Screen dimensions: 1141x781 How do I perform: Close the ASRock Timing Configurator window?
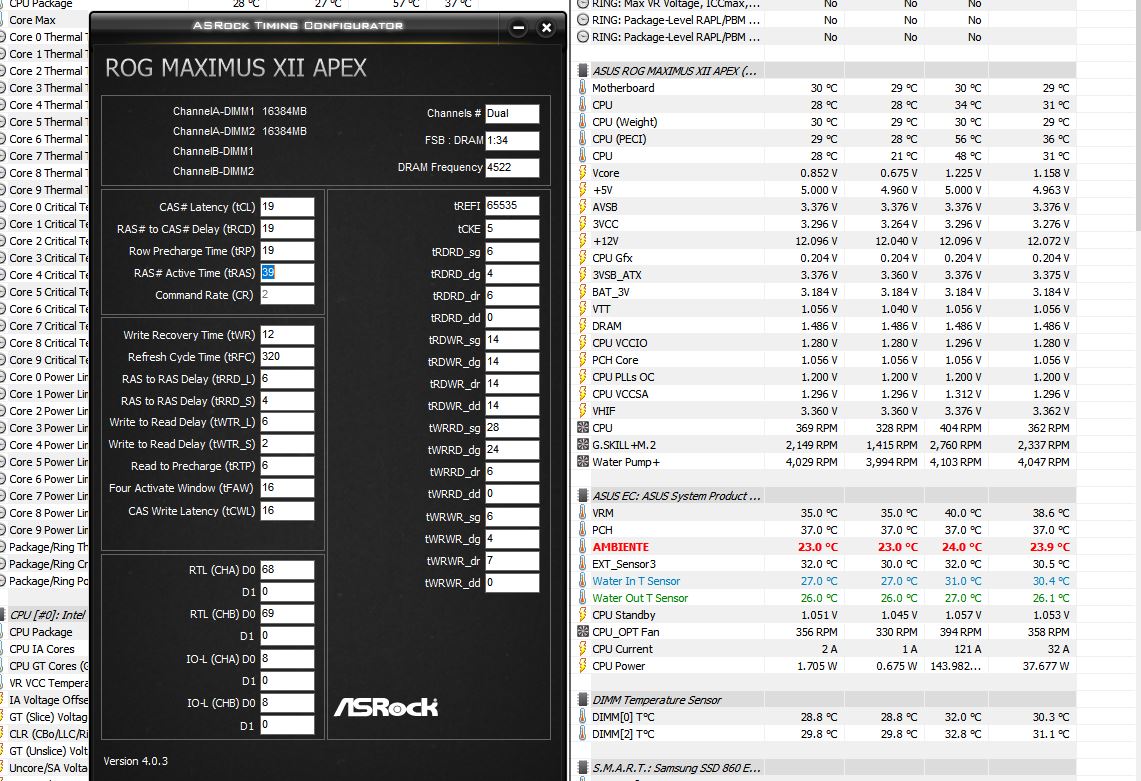click(546, 28)
